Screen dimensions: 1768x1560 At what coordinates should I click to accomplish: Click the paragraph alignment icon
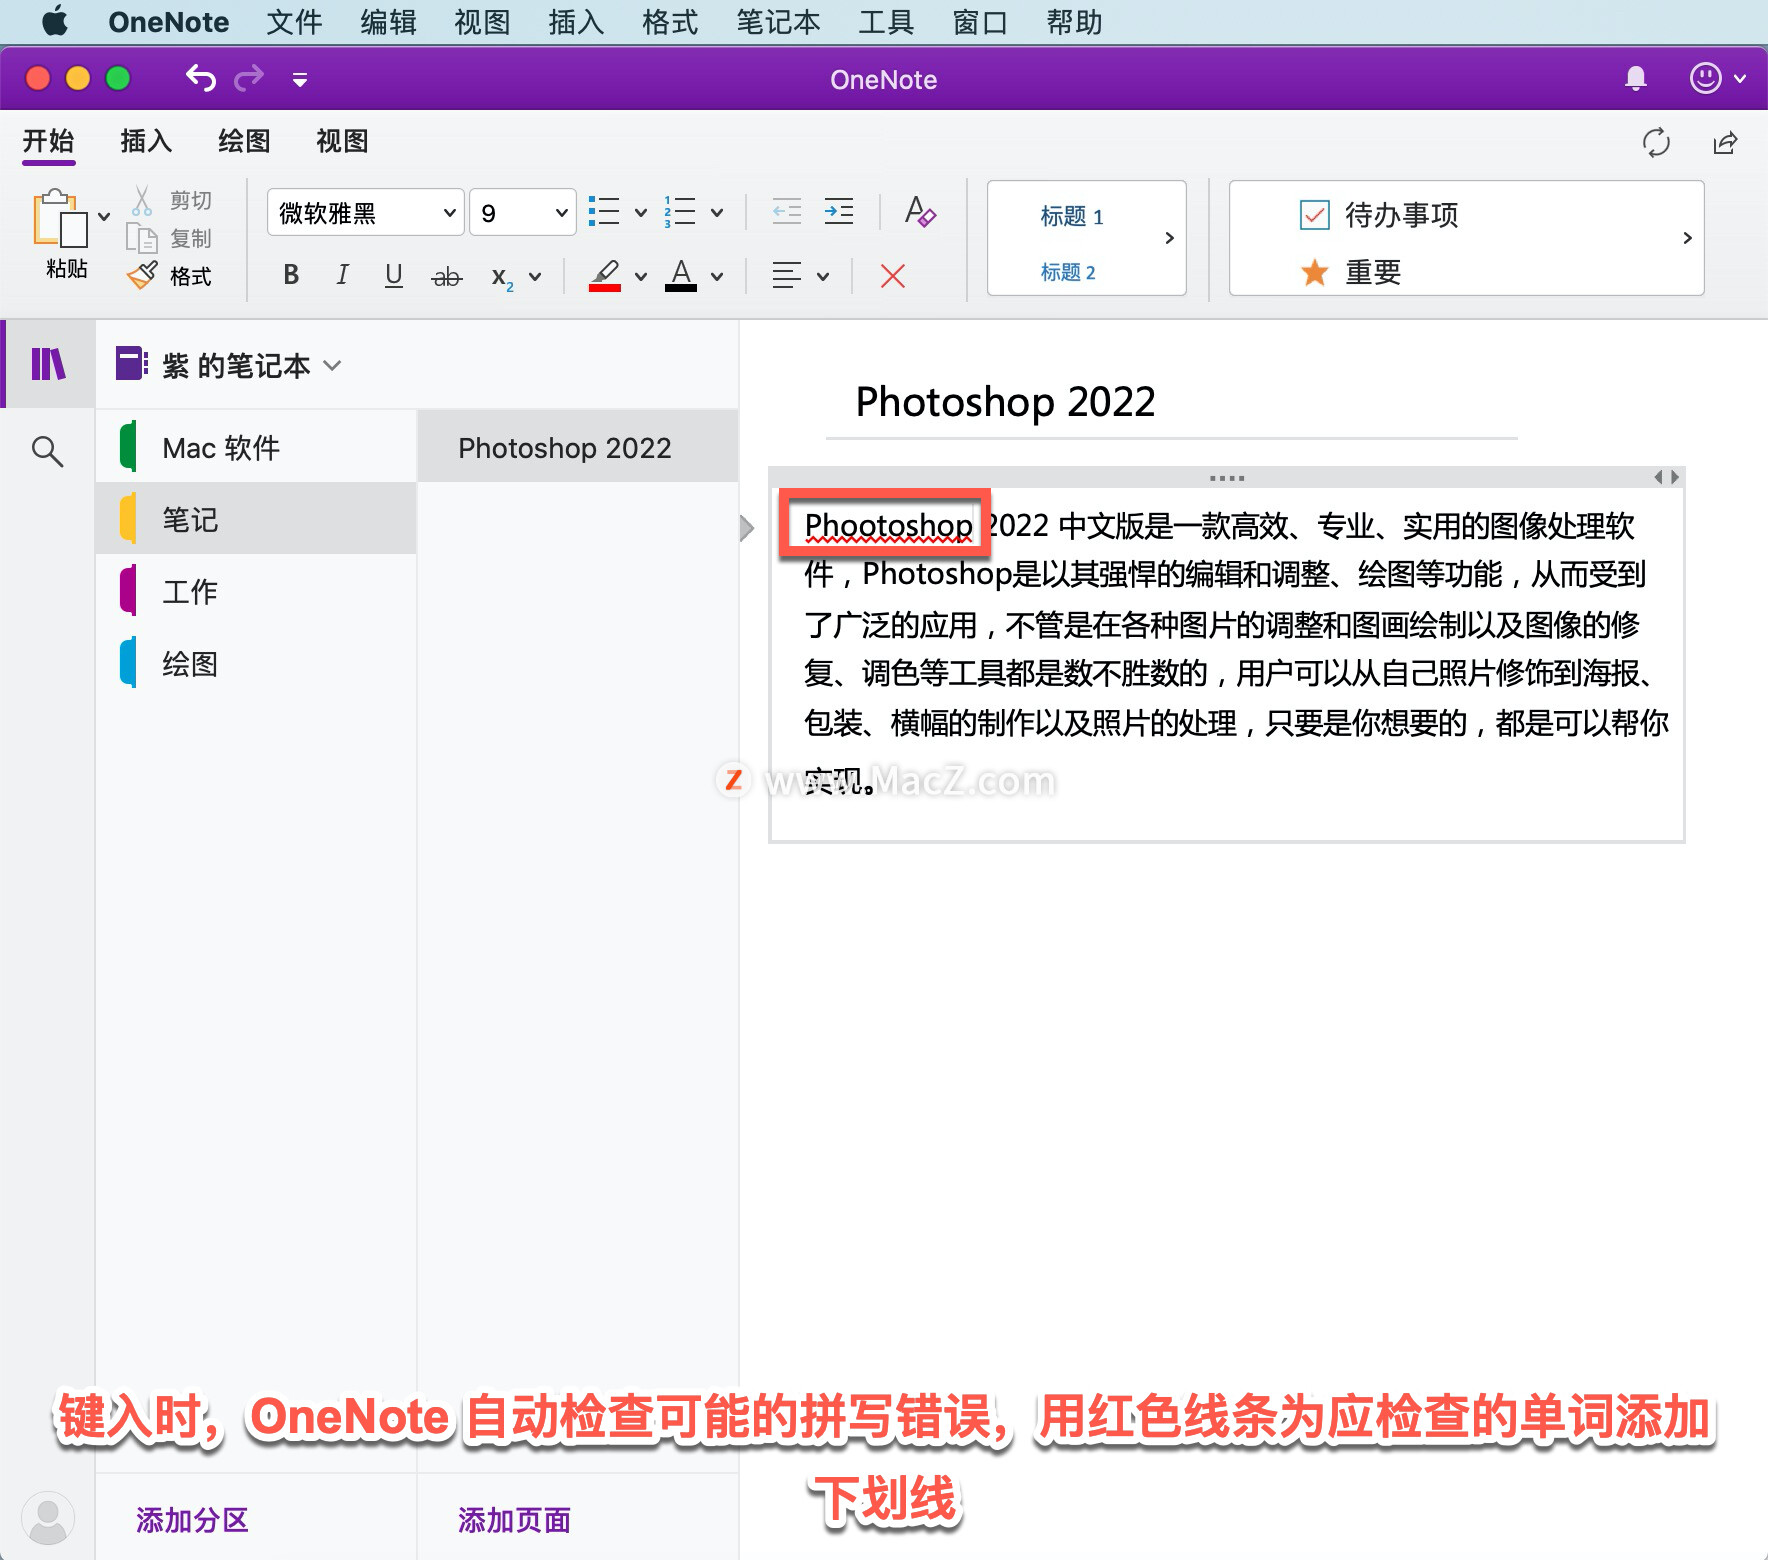coord(787,275)
